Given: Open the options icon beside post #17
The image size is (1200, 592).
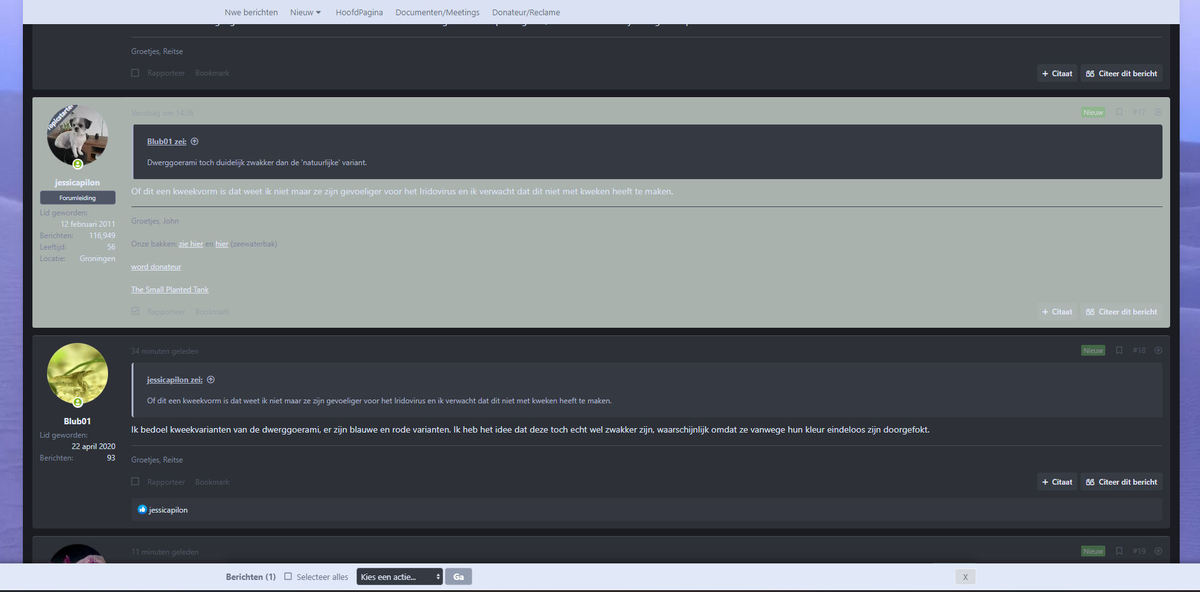Looking at the screenshot, I should tap(1158, 112).
